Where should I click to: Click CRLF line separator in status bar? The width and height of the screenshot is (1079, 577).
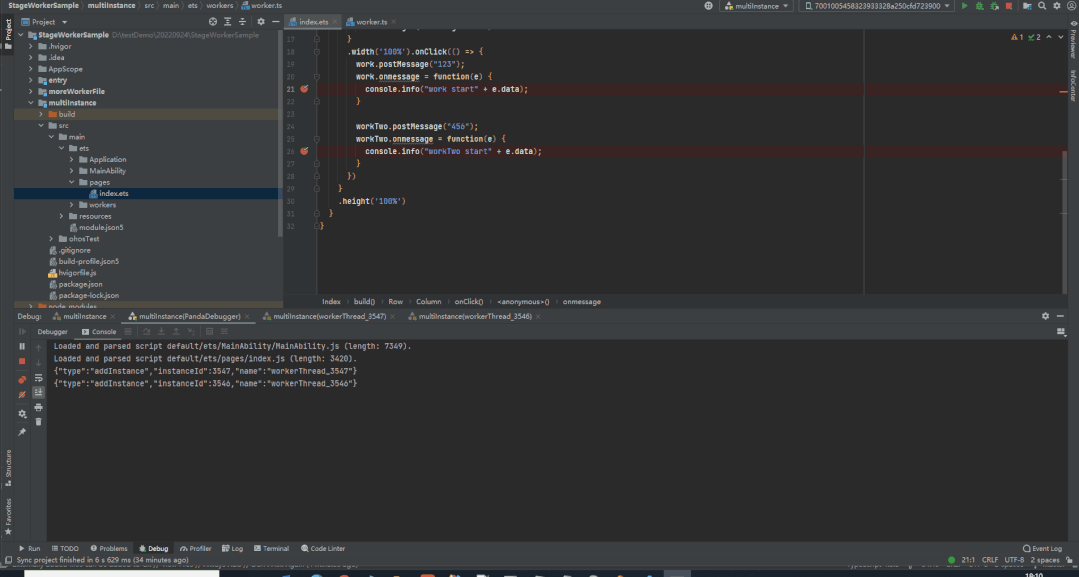990,560
